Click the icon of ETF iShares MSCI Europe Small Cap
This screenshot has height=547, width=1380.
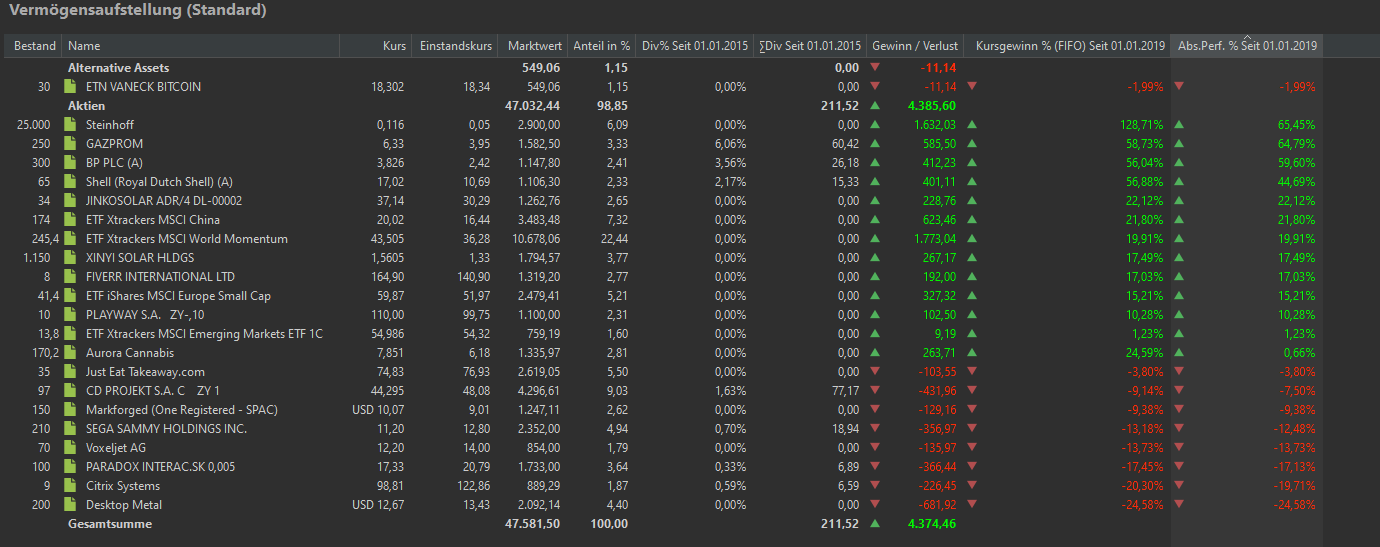(x=70, y=296)
